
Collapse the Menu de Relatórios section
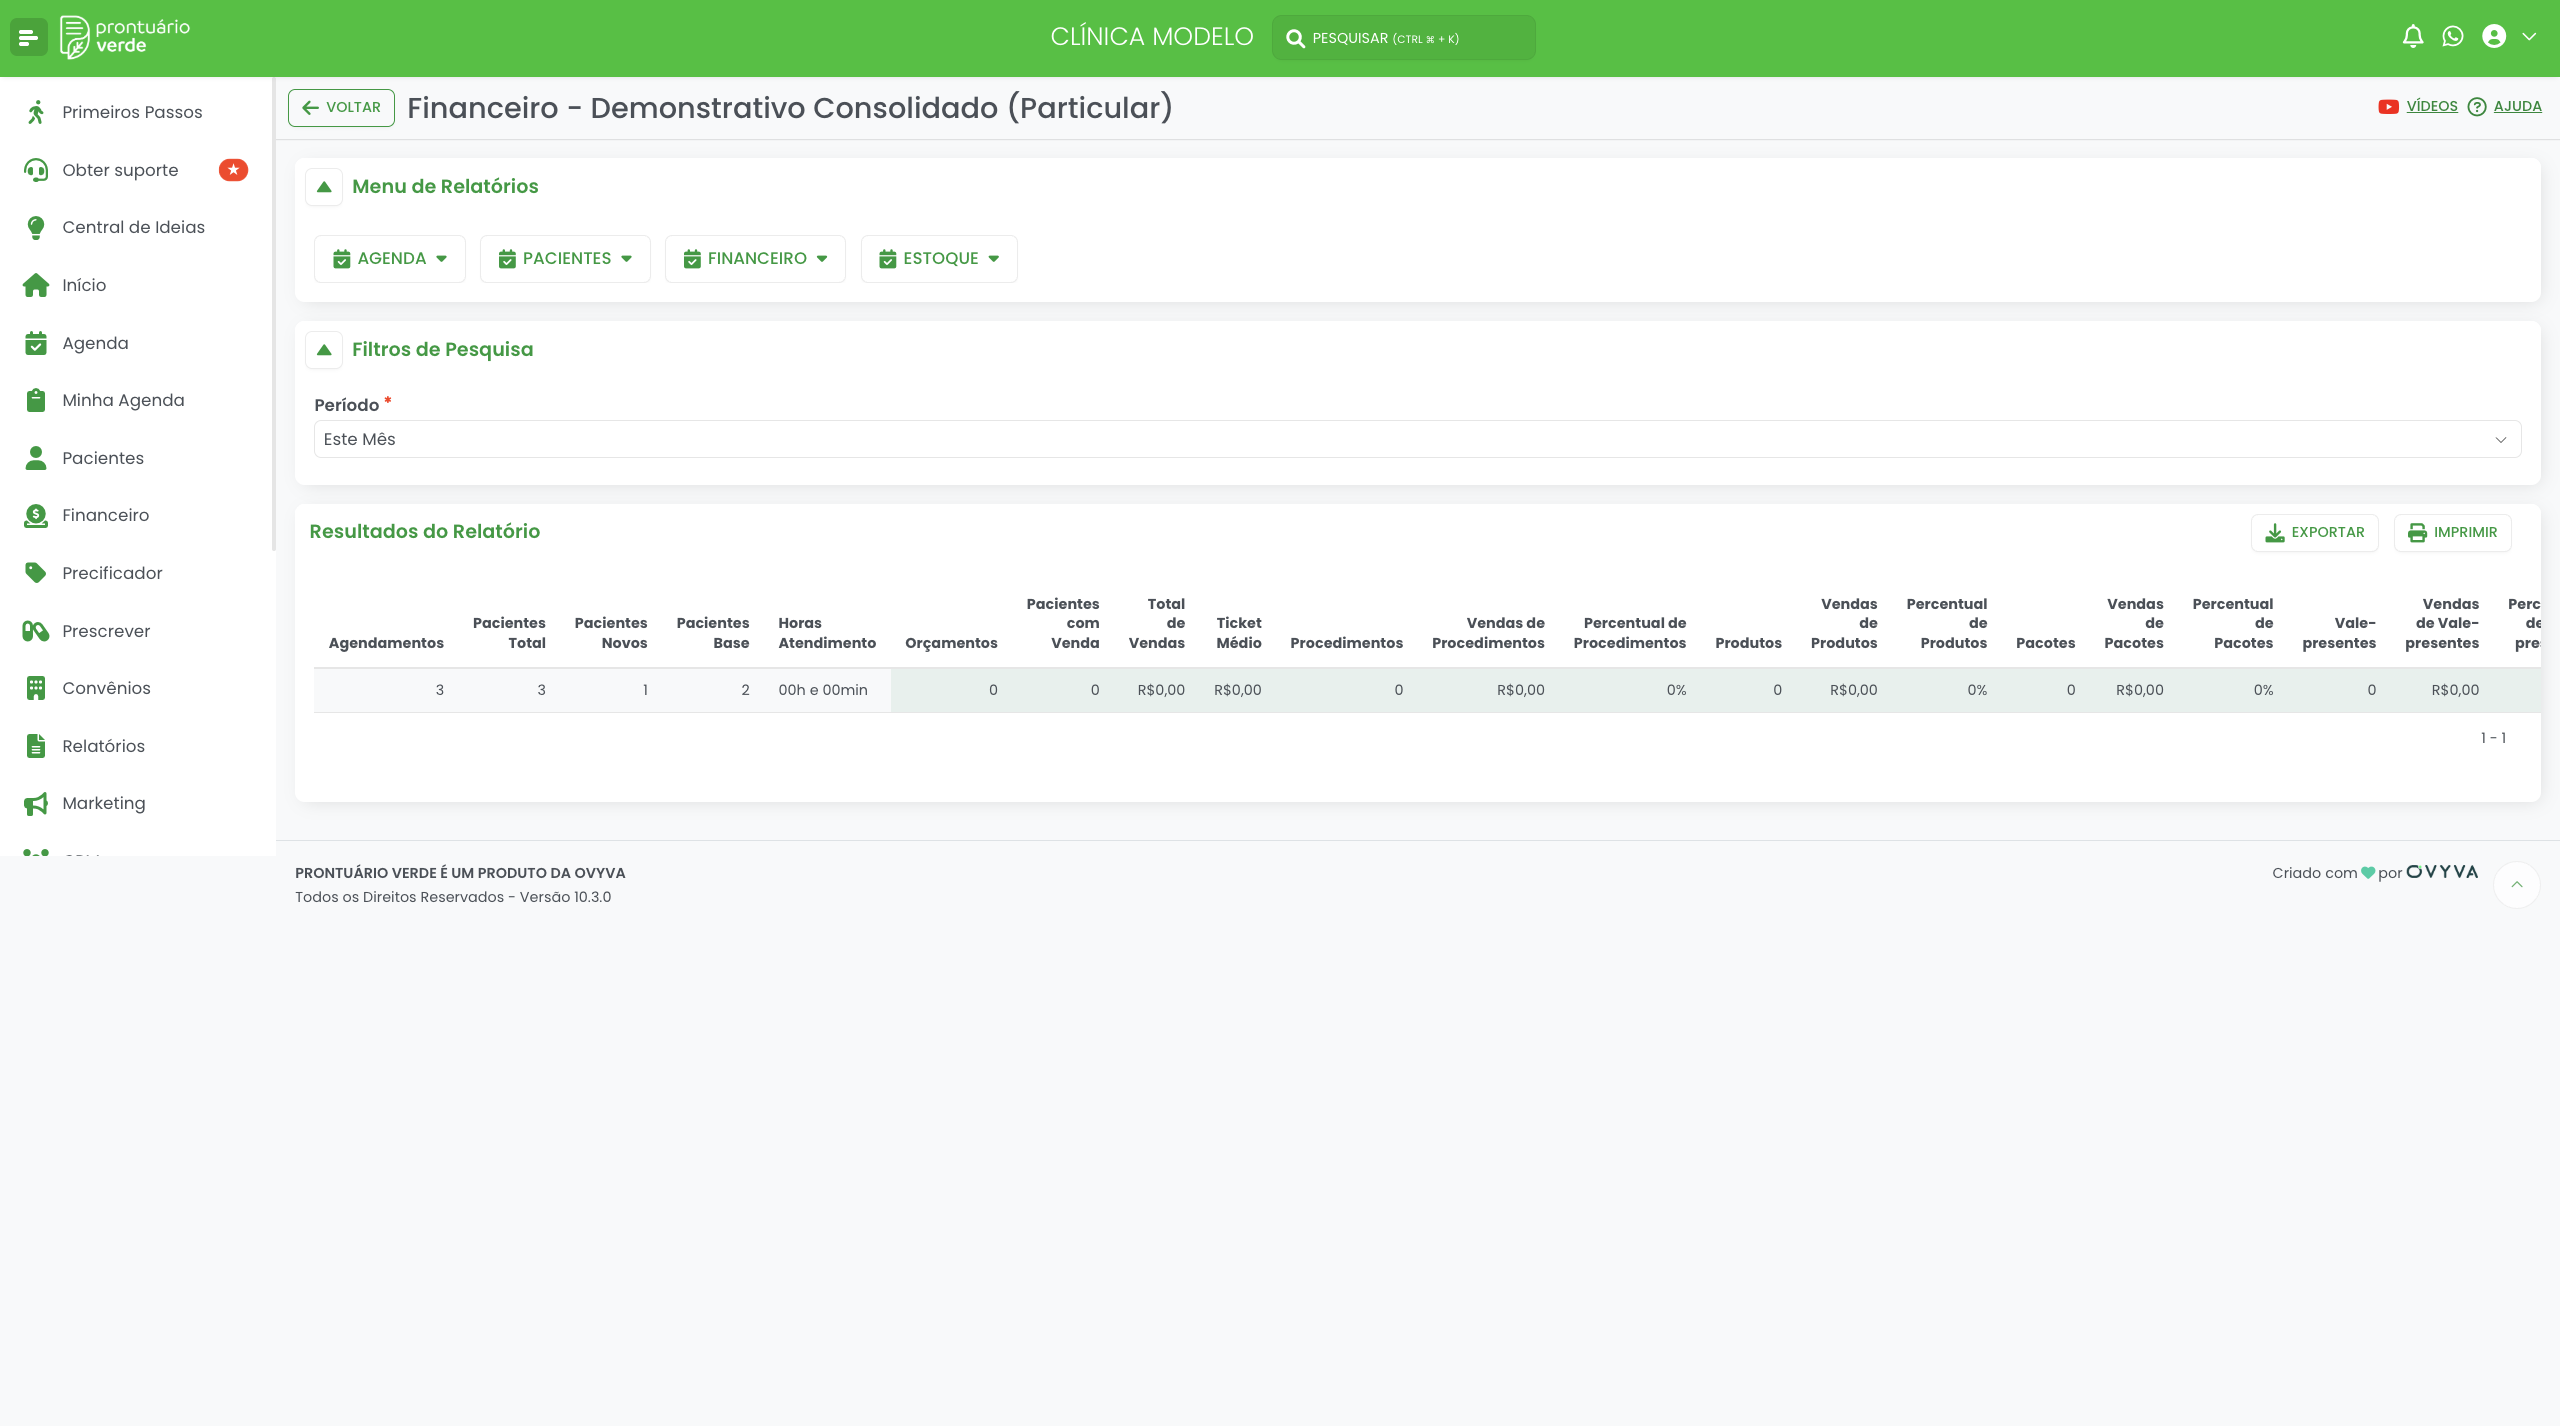pos(324,187)
